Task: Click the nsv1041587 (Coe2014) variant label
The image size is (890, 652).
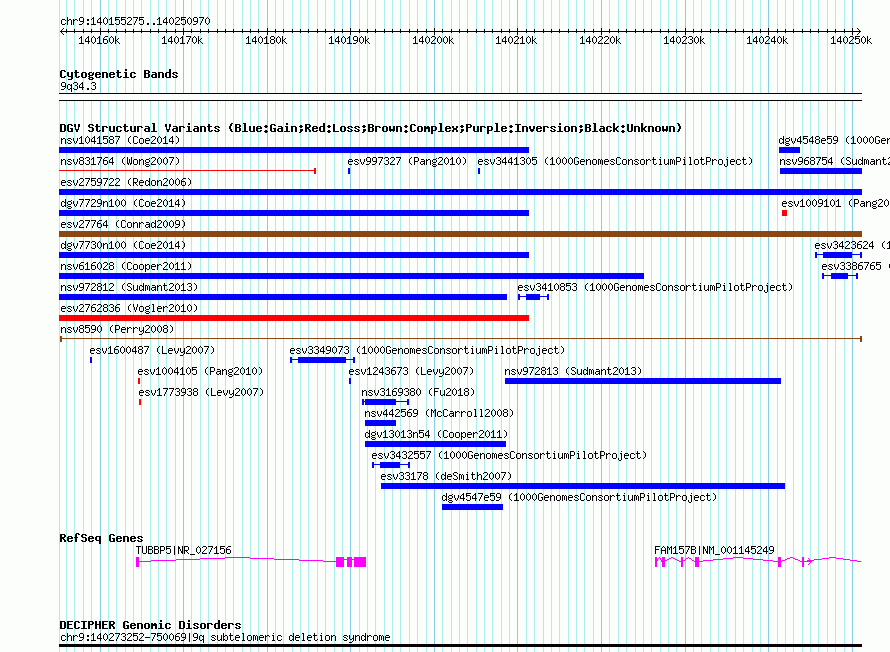Action: tap(120, 140)
